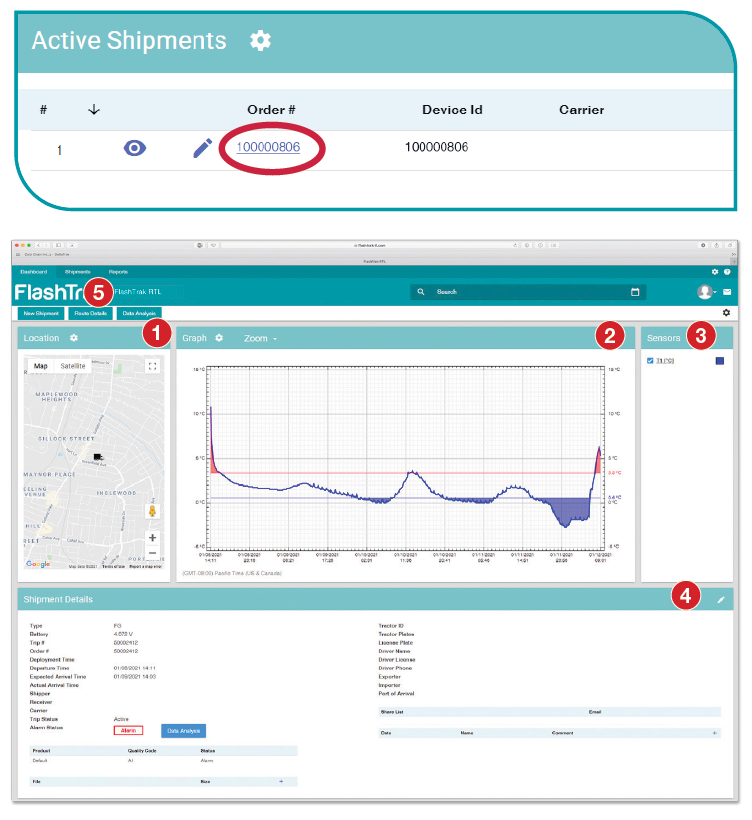
Task: Zoom out the map with minus
Action: point(152,553)
